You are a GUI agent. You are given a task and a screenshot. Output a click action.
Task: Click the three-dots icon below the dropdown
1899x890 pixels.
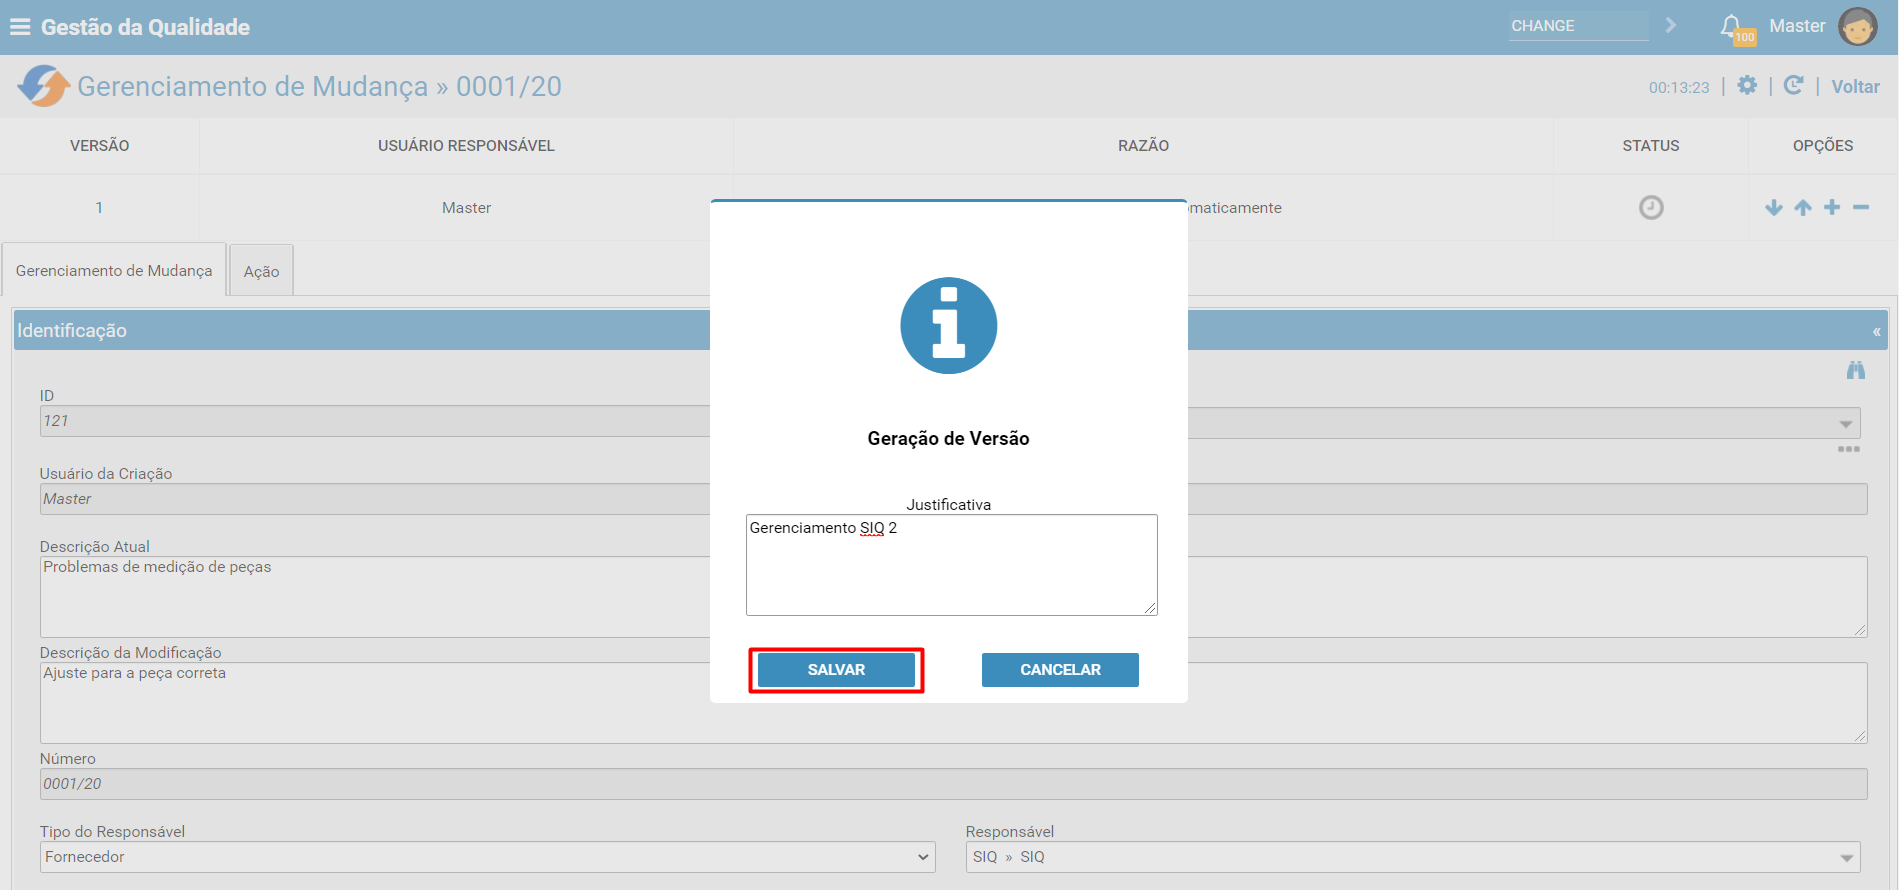click(x=1849, y=449)
